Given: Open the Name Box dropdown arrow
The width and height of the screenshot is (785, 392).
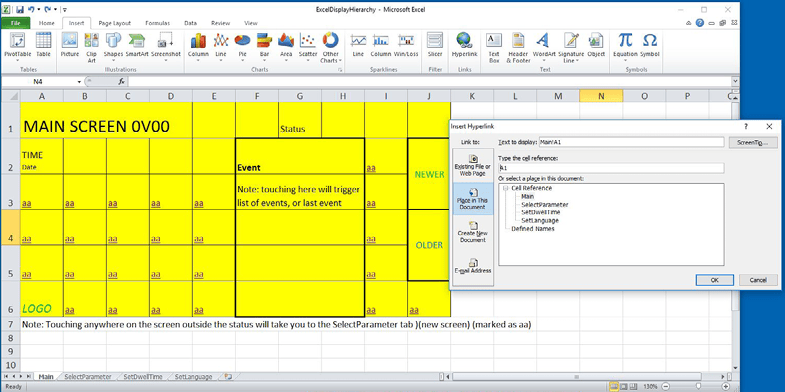Looking at the screenshot, I should 79,82.
